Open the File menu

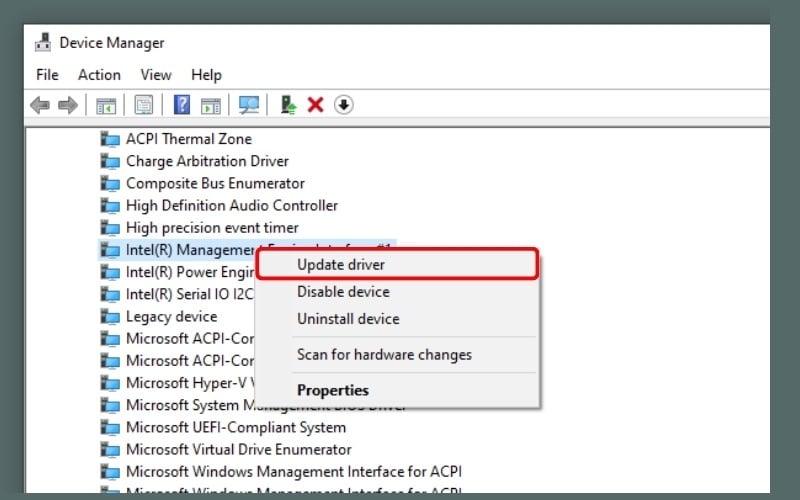coord(47,75)
